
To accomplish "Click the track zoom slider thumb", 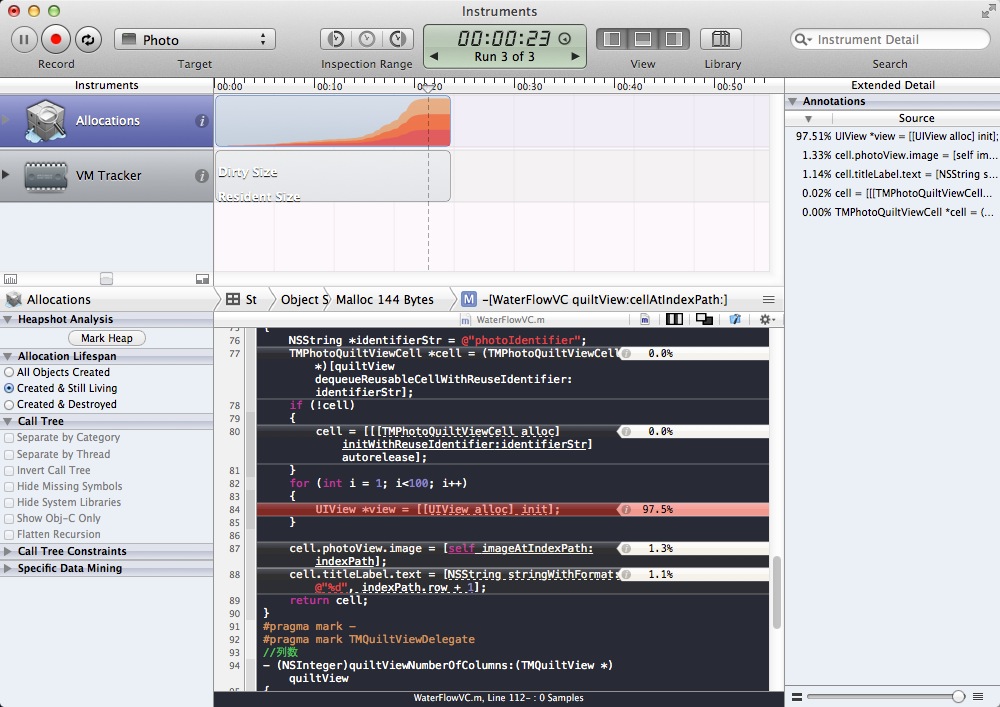I will 107,279.
